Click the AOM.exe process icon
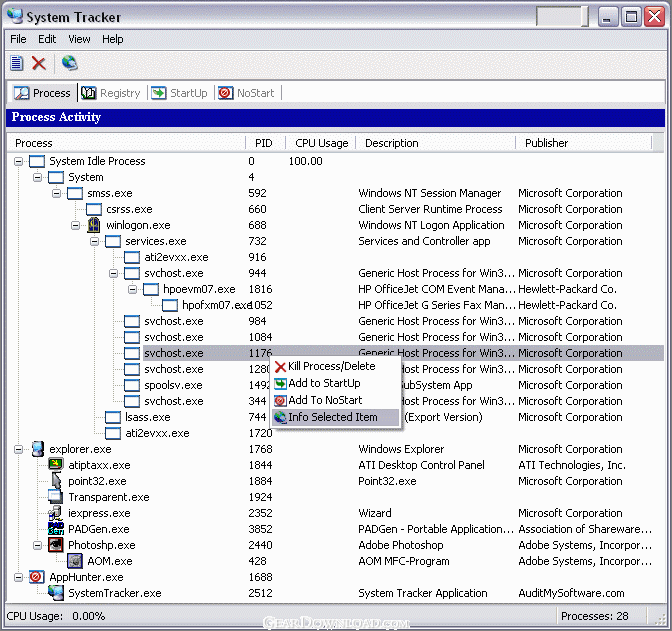Image resolution: width=672 pixels, height=631 pixels. (x=75, y=561)
